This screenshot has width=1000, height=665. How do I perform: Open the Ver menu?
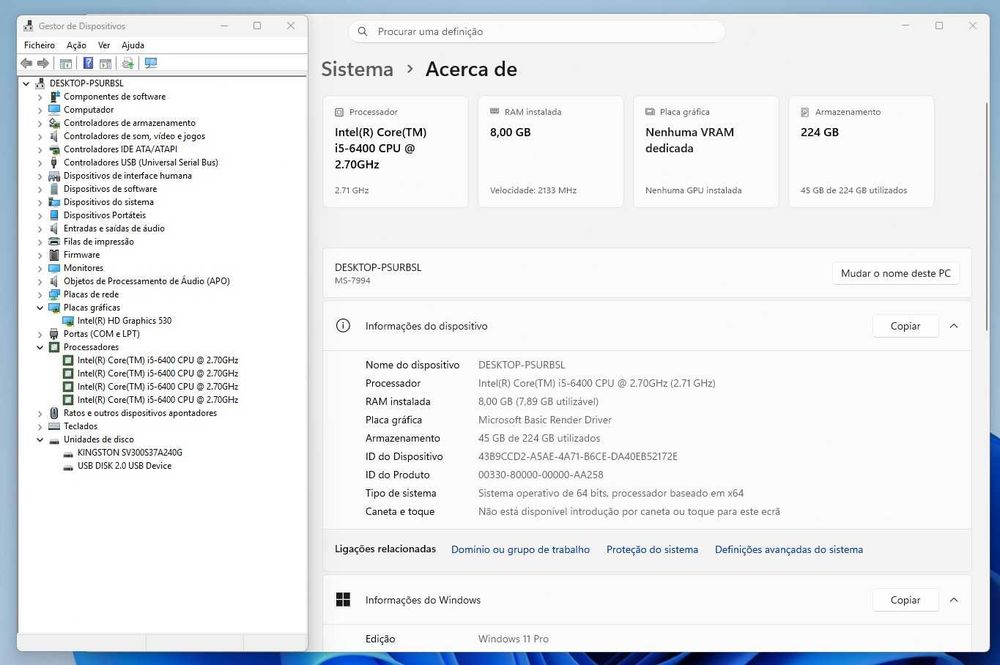[104, 45]
